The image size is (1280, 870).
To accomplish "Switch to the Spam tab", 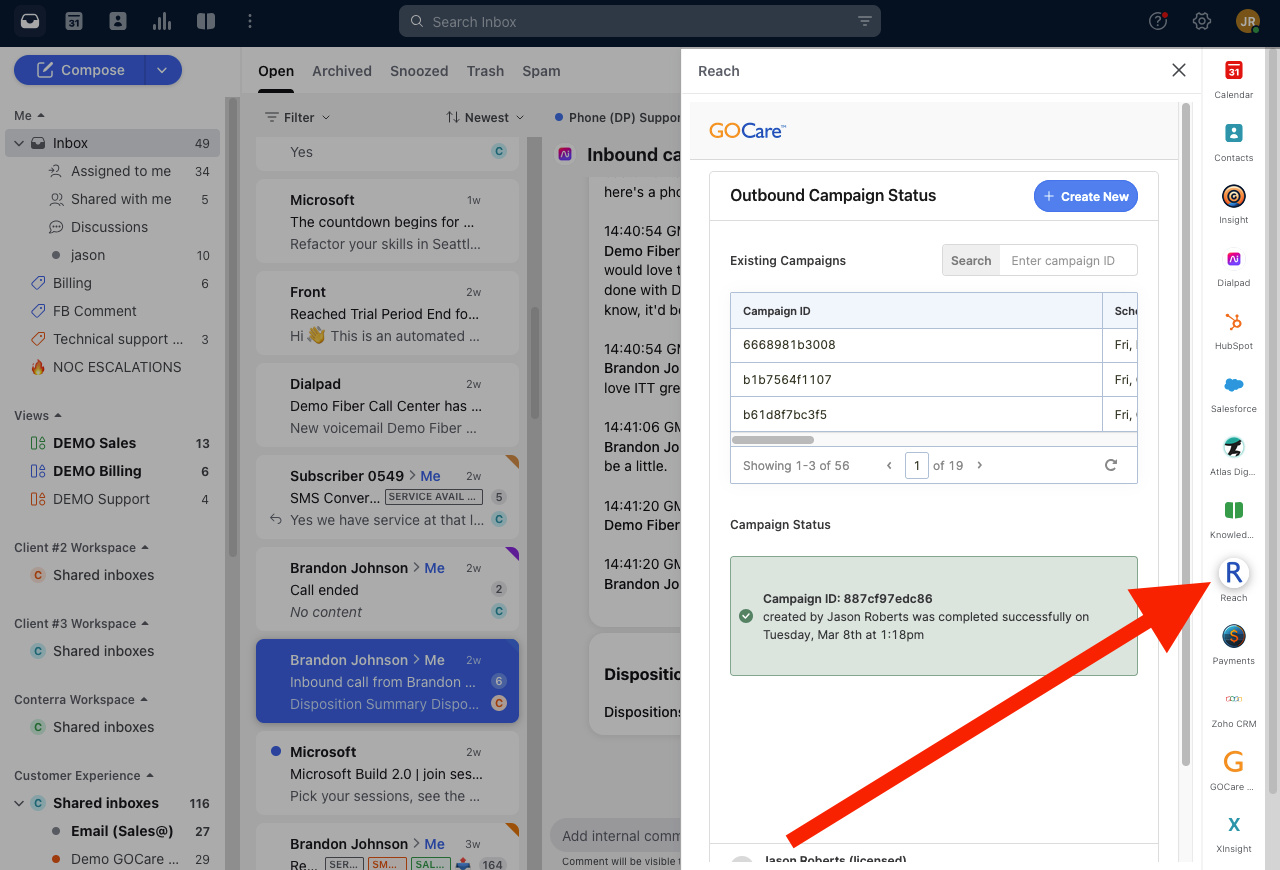I will tap(541, 71).
